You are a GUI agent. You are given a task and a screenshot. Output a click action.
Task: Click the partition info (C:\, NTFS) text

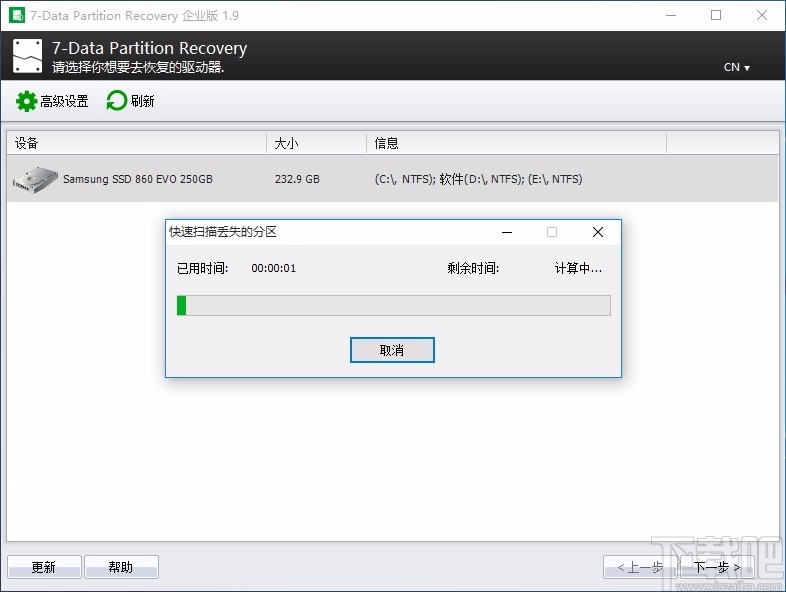(x=478, y=179)
